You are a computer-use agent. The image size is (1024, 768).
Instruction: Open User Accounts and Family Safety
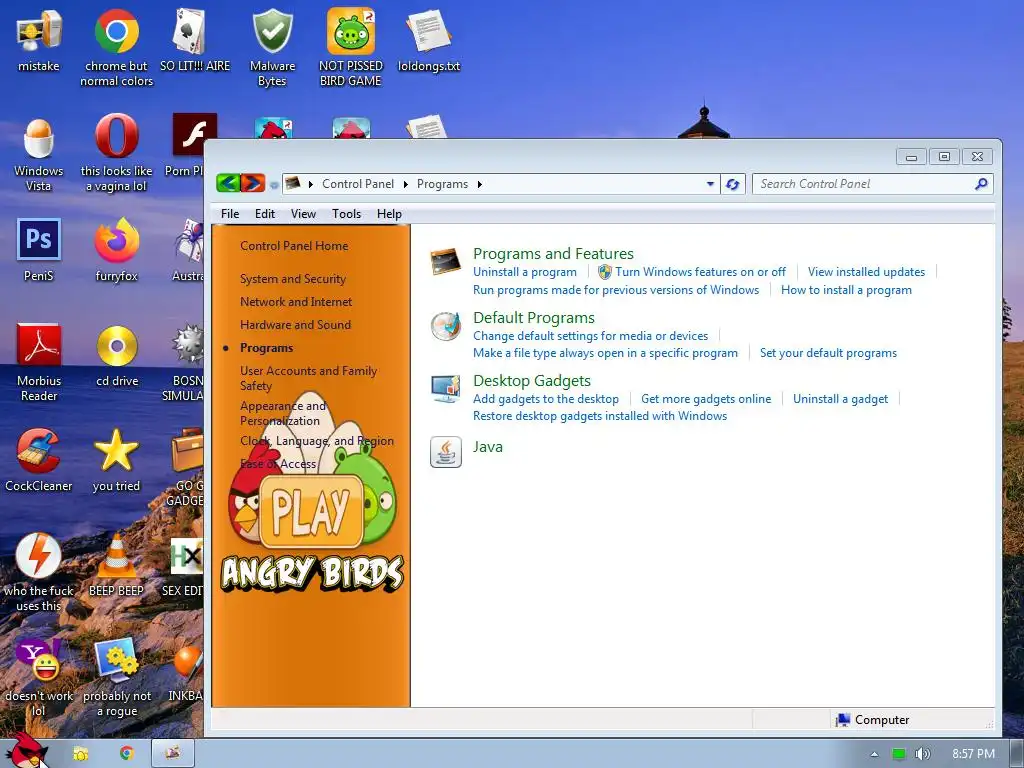(308, 378)
